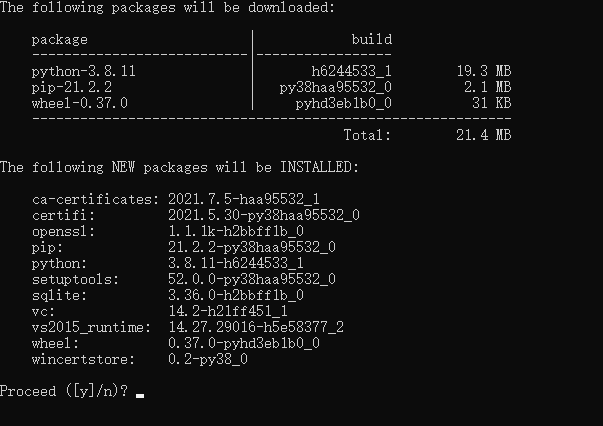Click the pip-21.2.2 package entry
The width and height of the screenshot is (603, 426).
[72, 87]
